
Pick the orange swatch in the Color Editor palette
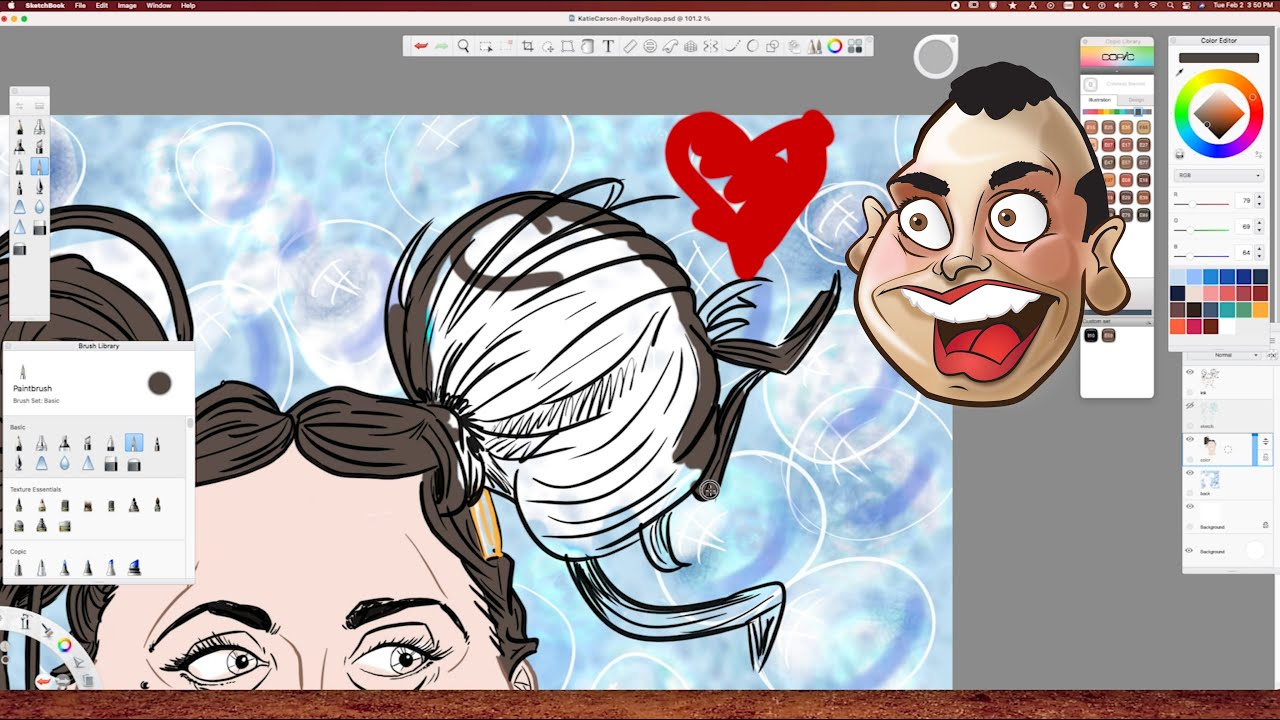coord(1260,310)
